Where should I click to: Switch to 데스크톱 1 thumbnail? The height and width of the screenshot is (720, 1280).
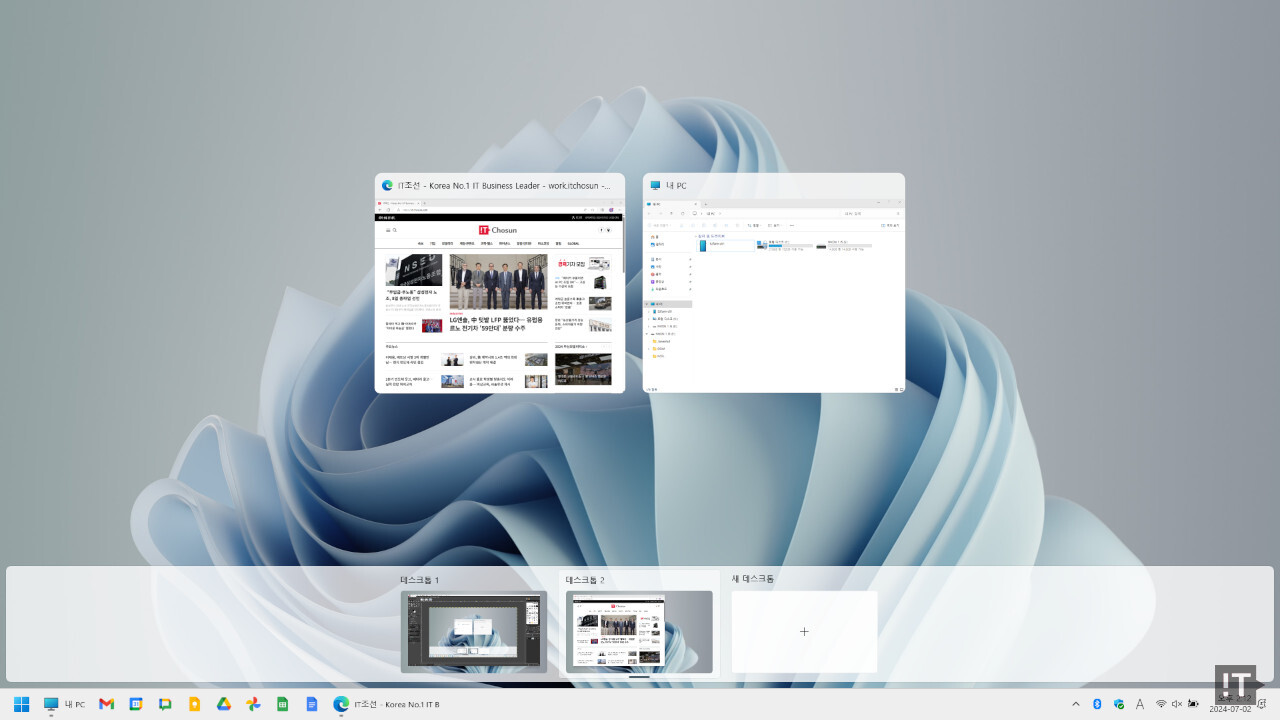[x=474, y=632]
